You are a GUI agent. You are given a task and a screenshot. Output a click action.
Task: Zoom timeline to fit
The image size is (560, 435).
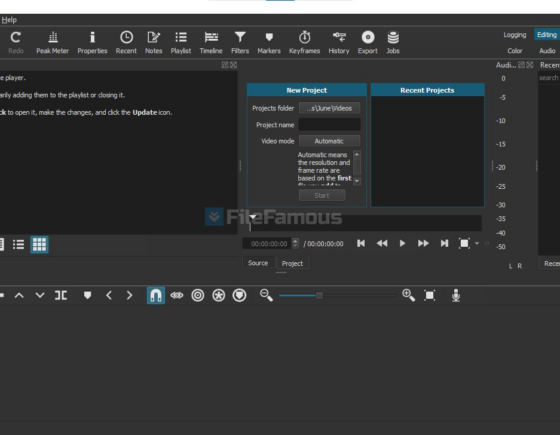(x=429, y=296)
